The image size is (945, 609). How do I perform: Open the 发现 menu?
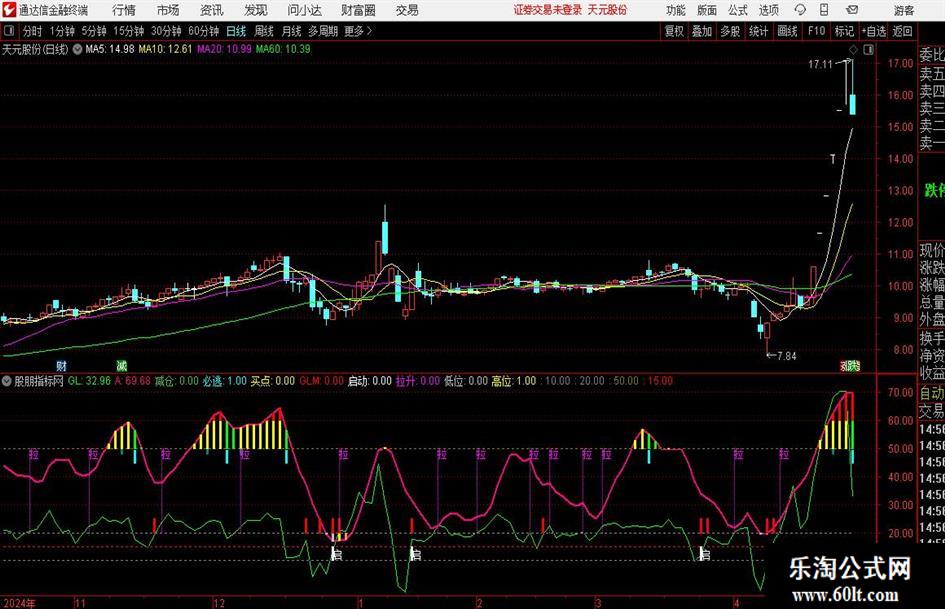coord(256,10)
